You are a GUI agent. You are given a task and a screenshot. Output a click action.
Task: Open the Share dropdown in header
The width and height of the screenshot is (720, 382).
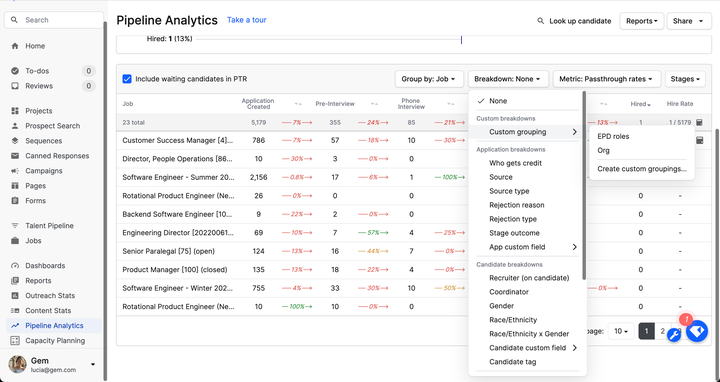pos(689,21)
